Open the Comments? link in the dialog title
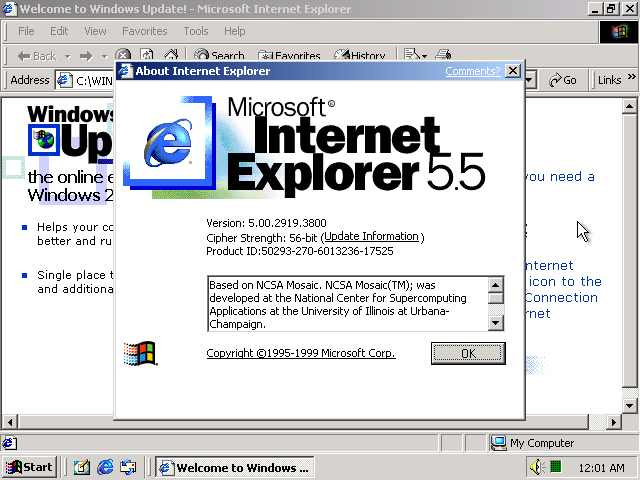This screenshot has height=480, width=640. tap(472, 71)
